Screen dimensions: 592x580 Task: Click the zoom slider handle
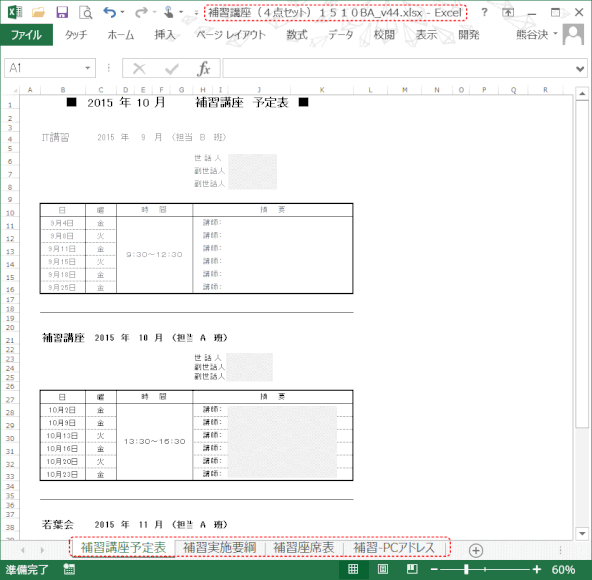pyautogui.click(x=467, y=569)
